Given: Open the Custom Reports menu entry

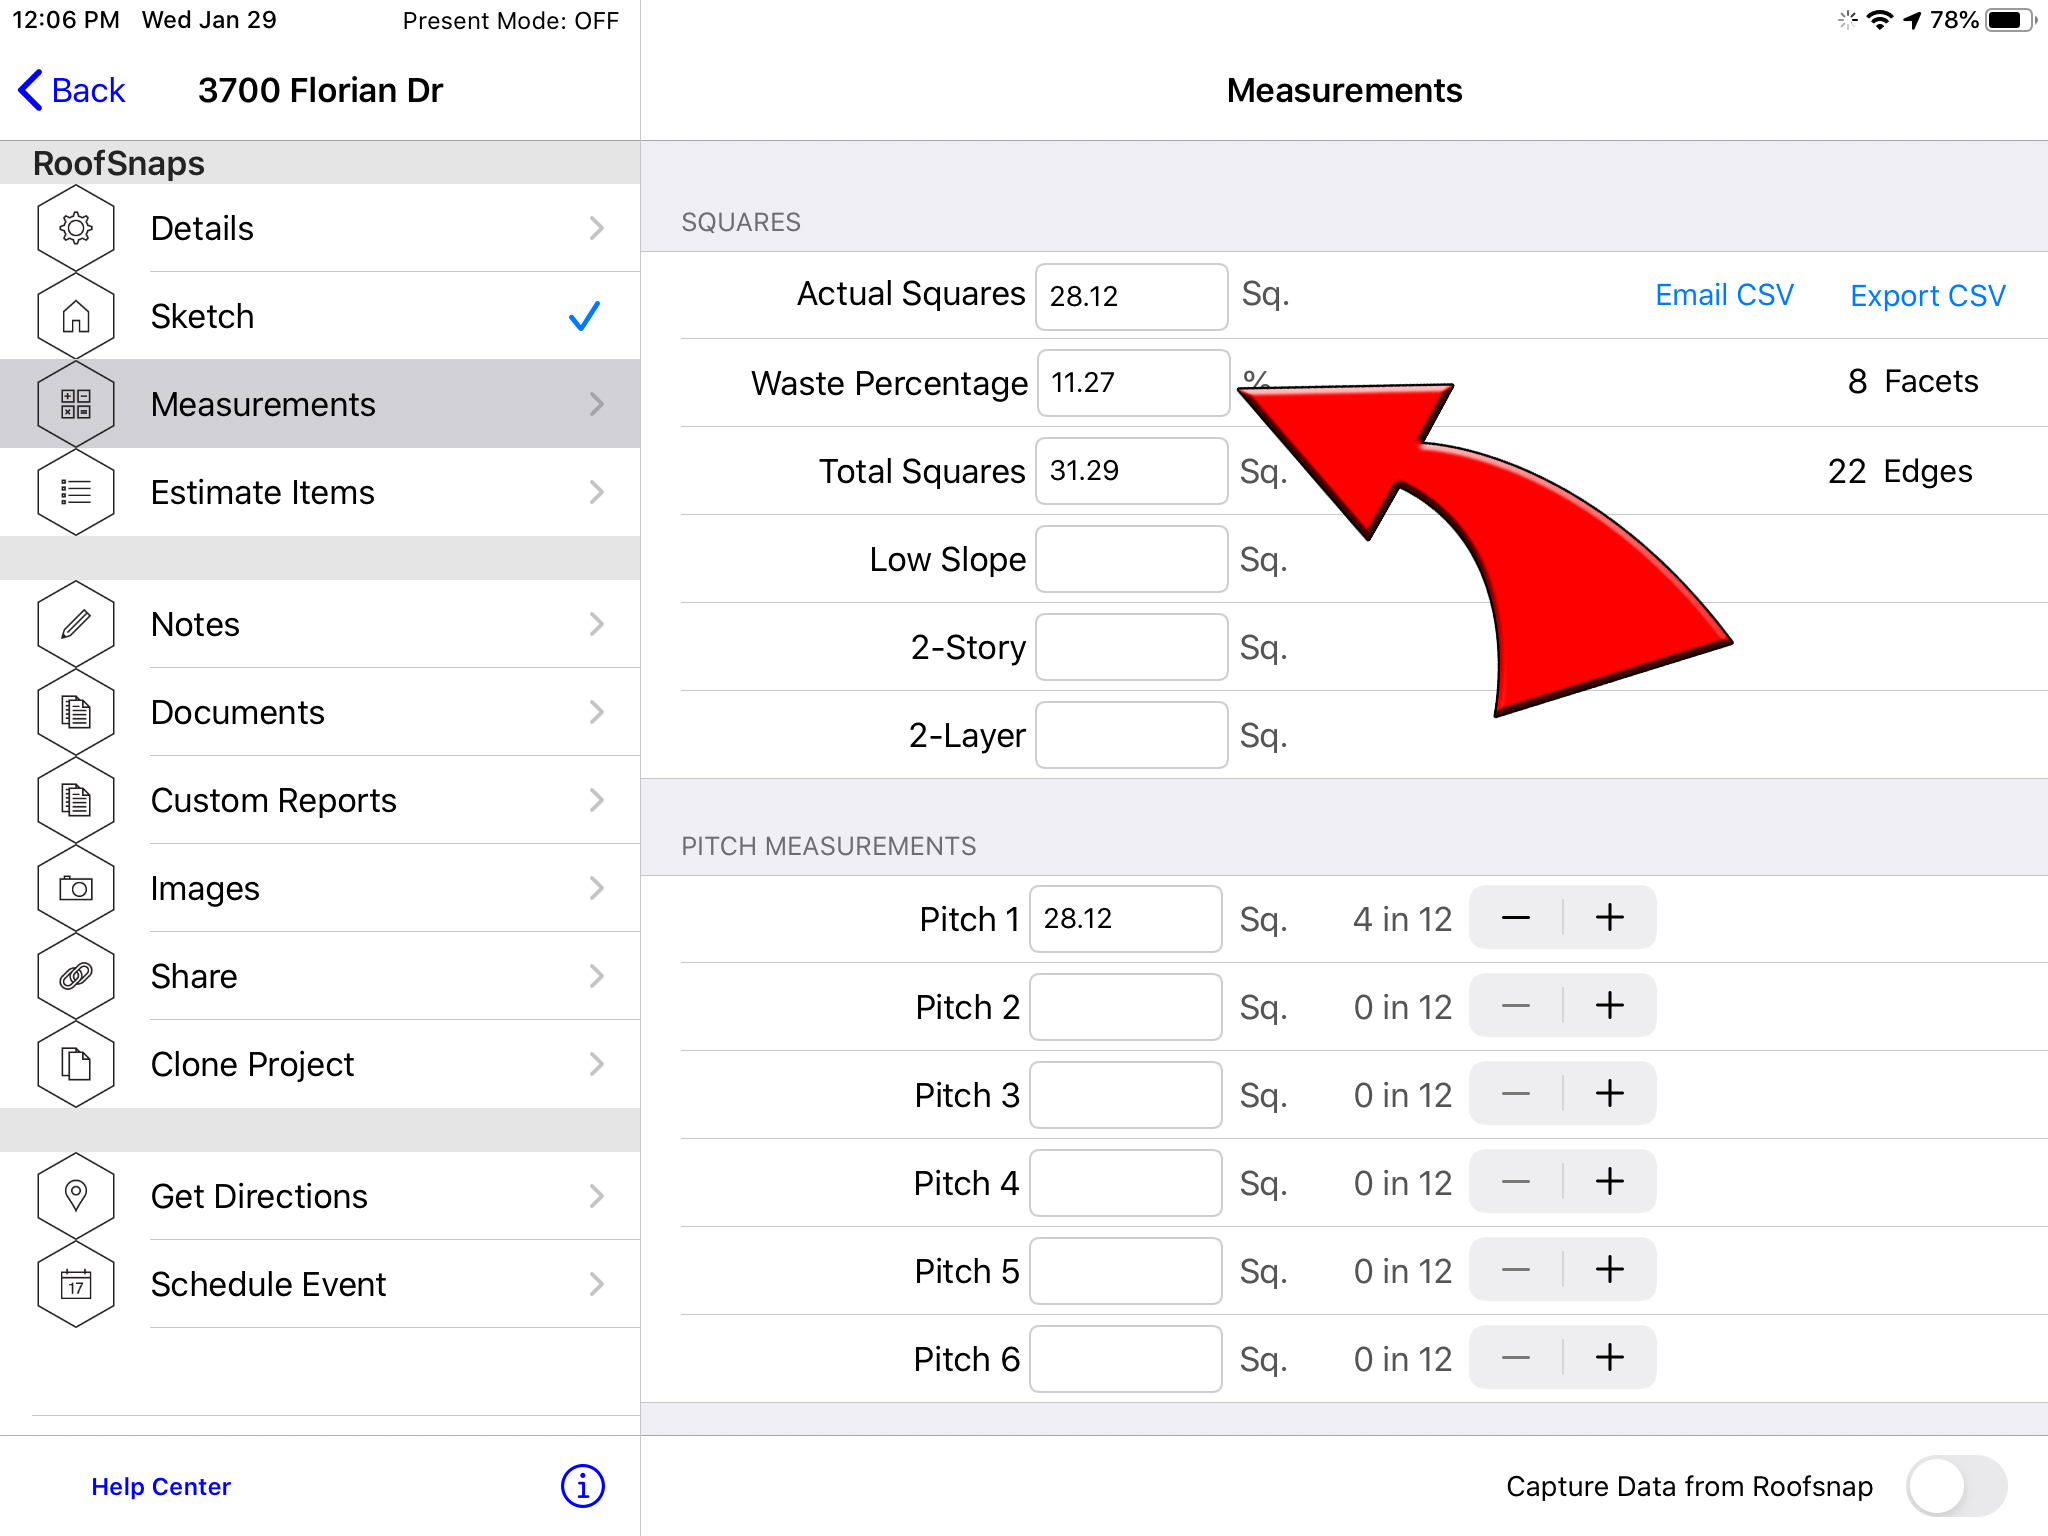Looking at the screenshot, I should (320, 800).
